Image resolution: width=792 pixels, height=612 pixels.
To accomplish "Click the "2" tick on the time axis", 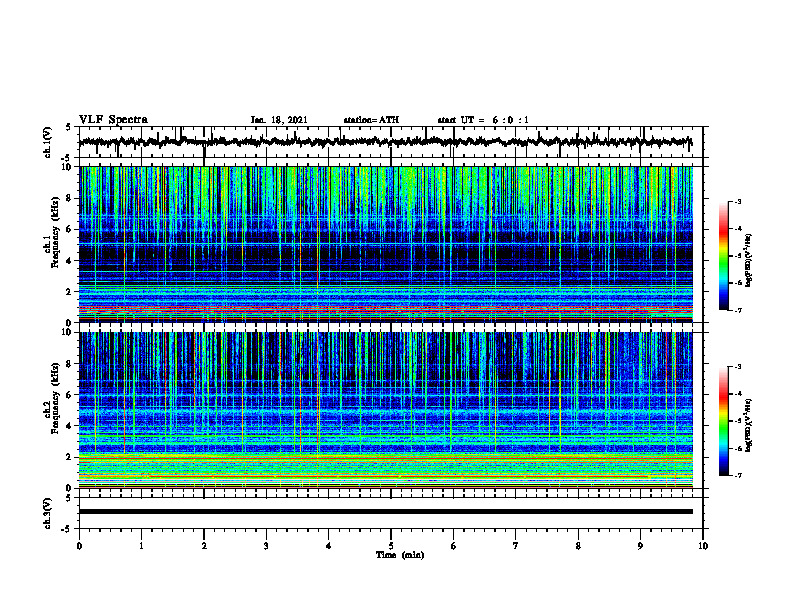I will 204,546.
